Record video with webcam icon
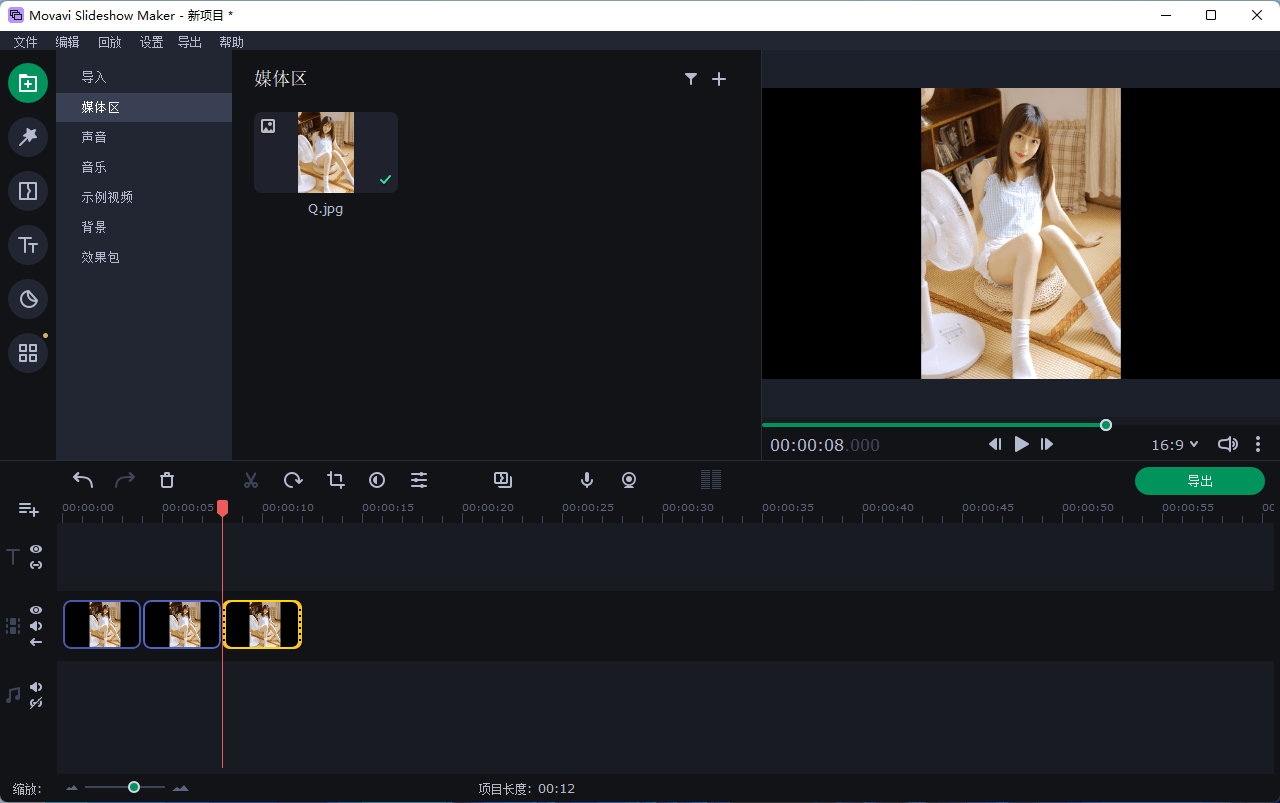The height and width of the screenshot is (803, 1280). [629, 480]
